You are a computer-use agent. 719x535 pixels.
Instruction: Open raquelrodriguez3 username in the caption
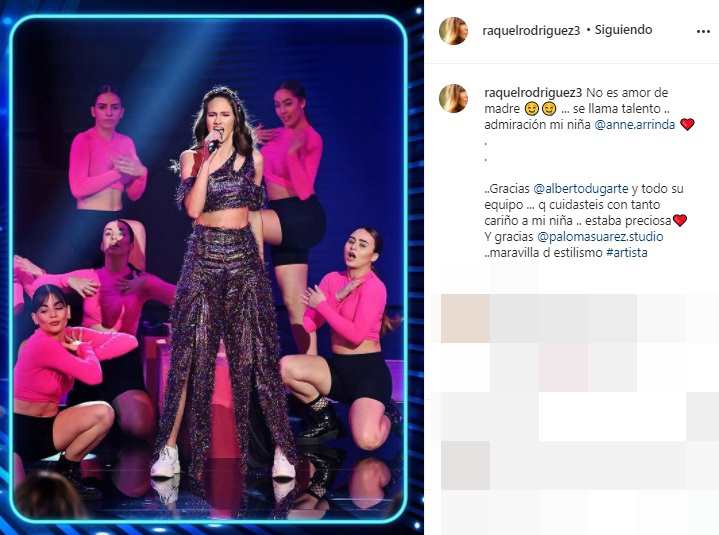click(533, 93)
